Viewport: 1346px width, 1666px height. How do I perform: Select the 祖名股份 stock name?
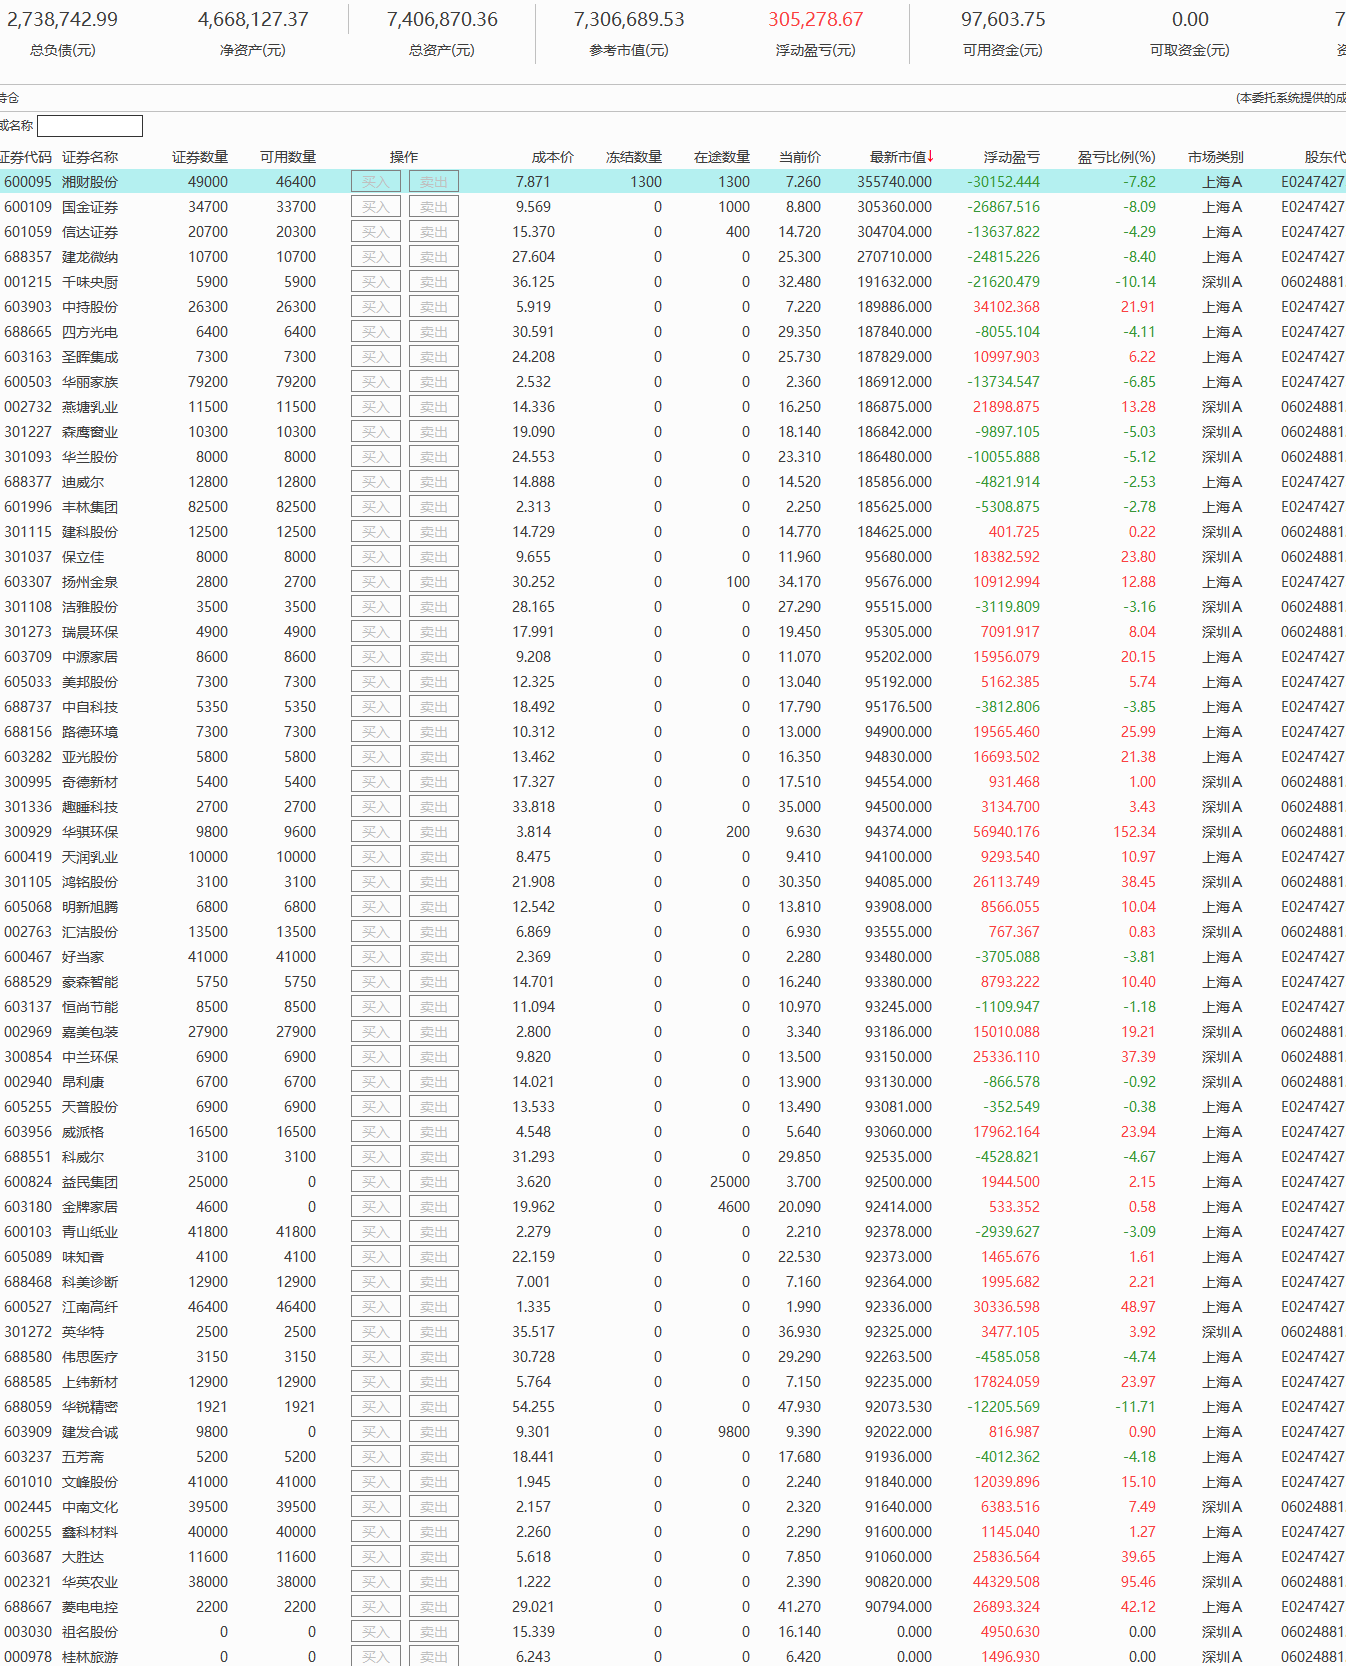(90, 1632)
